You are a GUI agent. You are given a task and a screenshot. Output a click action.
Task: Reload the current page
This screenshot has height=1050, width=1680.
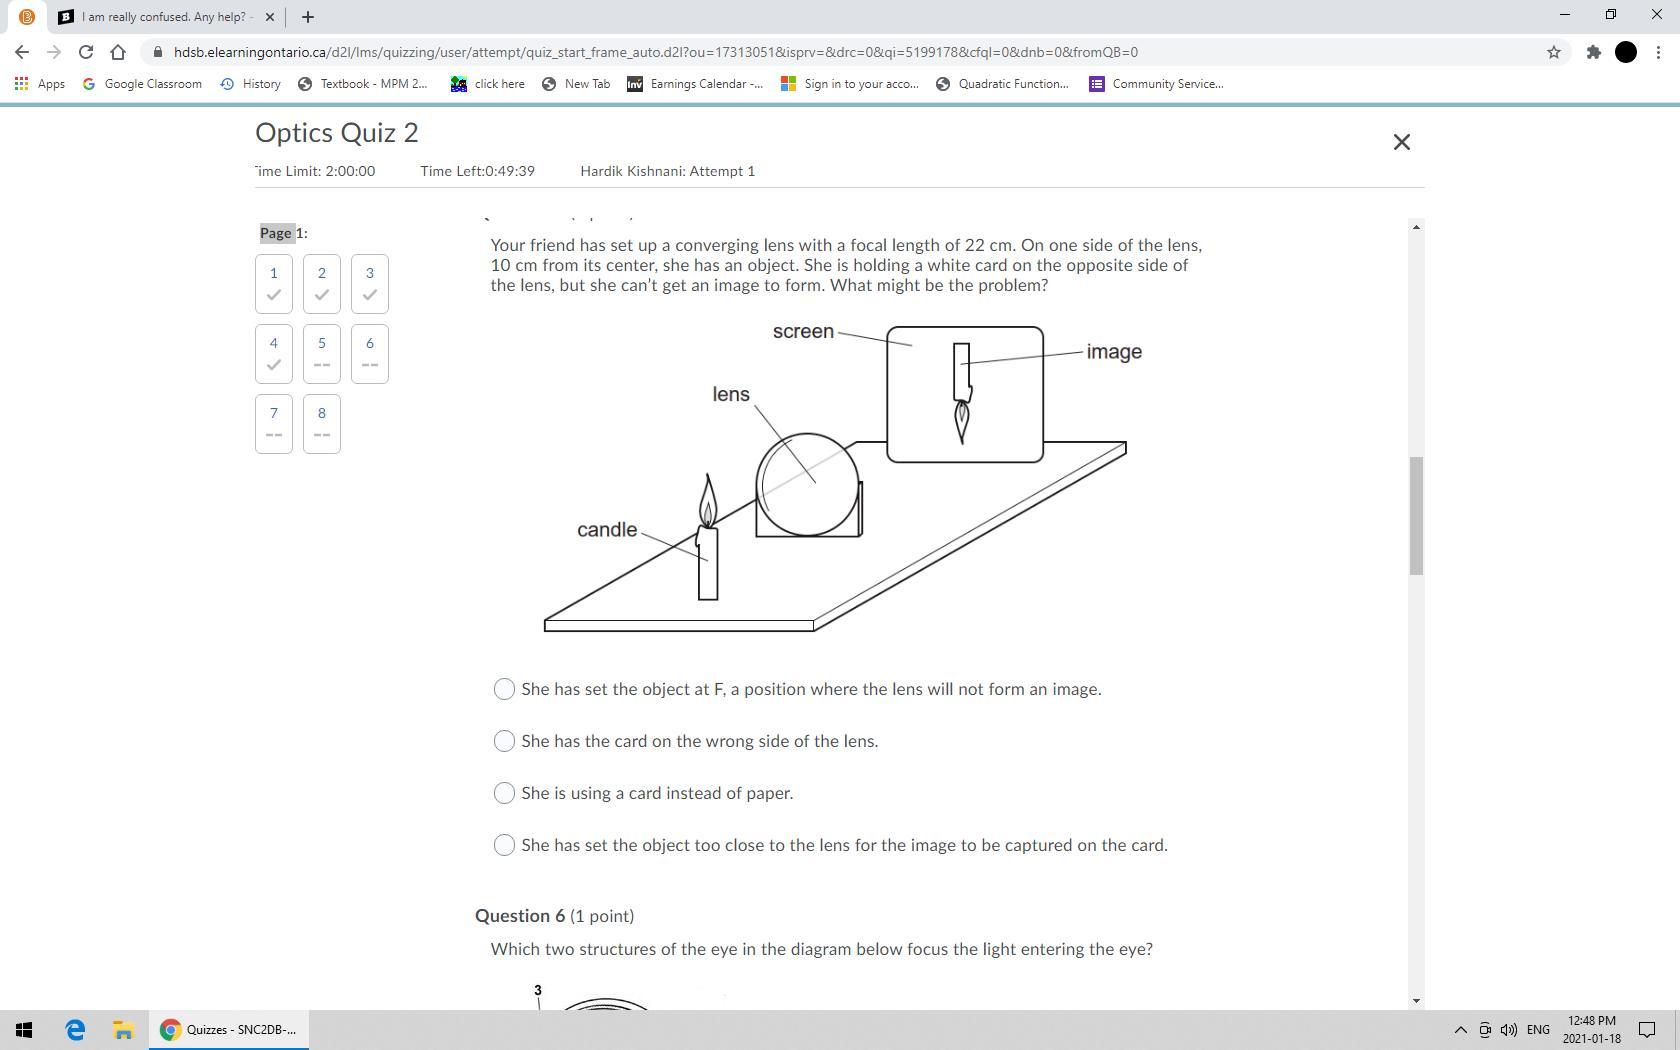(x=86, y=52)
